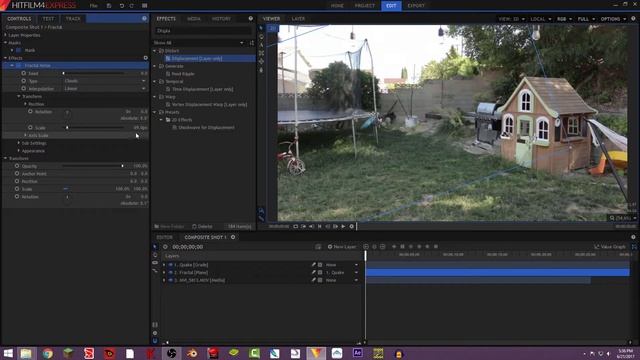The image size is (640, 360).
Task: Open the Full quality menu in viewer
Action: coord(586,19)
